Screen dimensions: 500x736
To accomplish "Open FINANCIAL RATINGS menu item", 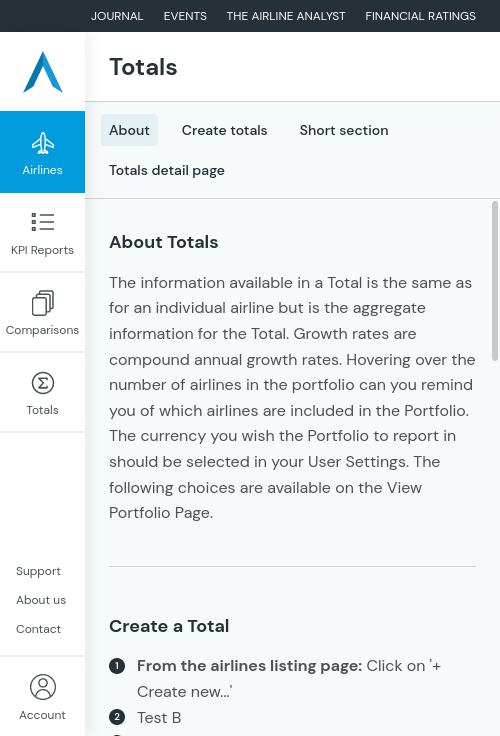I will click(421, 16).
